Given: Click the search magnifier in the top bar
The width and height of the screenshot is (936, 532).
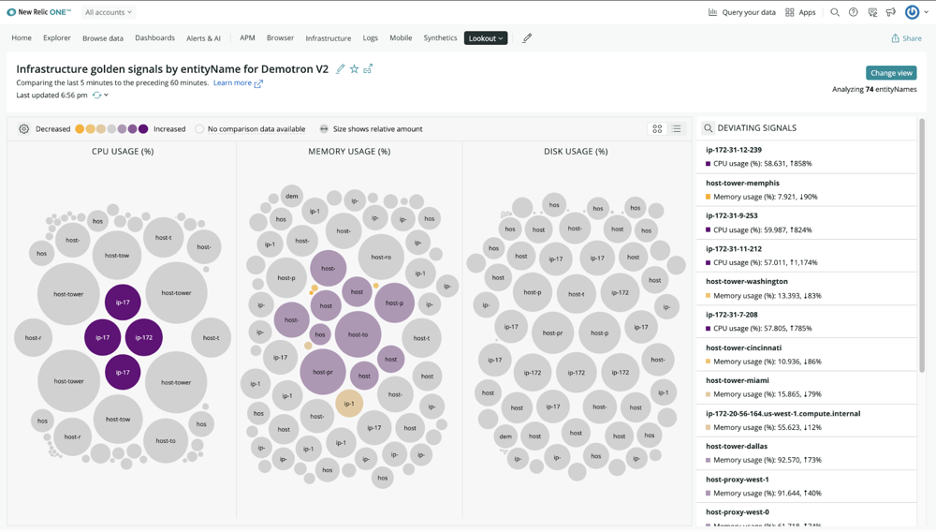Looking at the screenshot, I should tap(835, 13).
